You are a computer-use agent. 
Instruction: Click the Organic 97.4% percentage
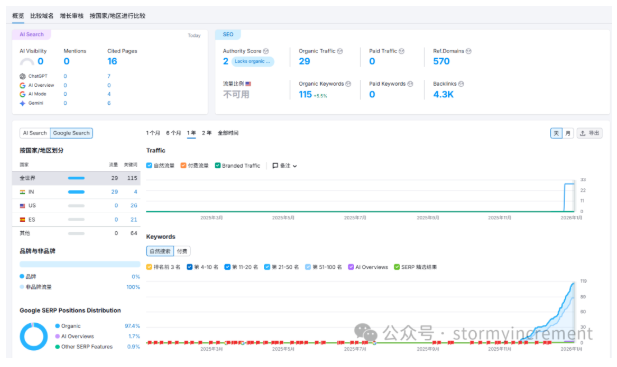tap(132, 326)
